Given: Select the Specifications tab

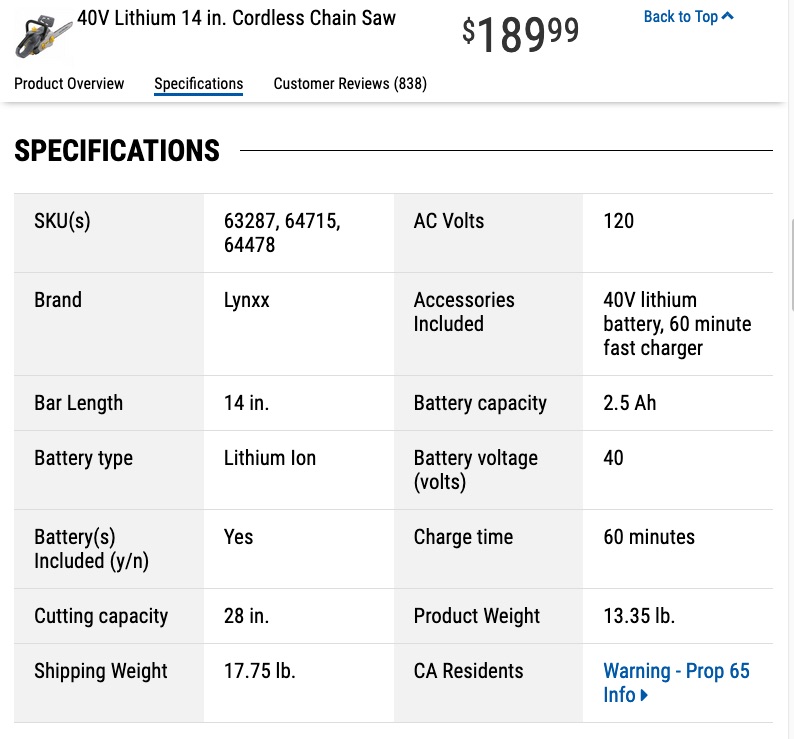Looking at the screenshot, I should click(198, 84).
